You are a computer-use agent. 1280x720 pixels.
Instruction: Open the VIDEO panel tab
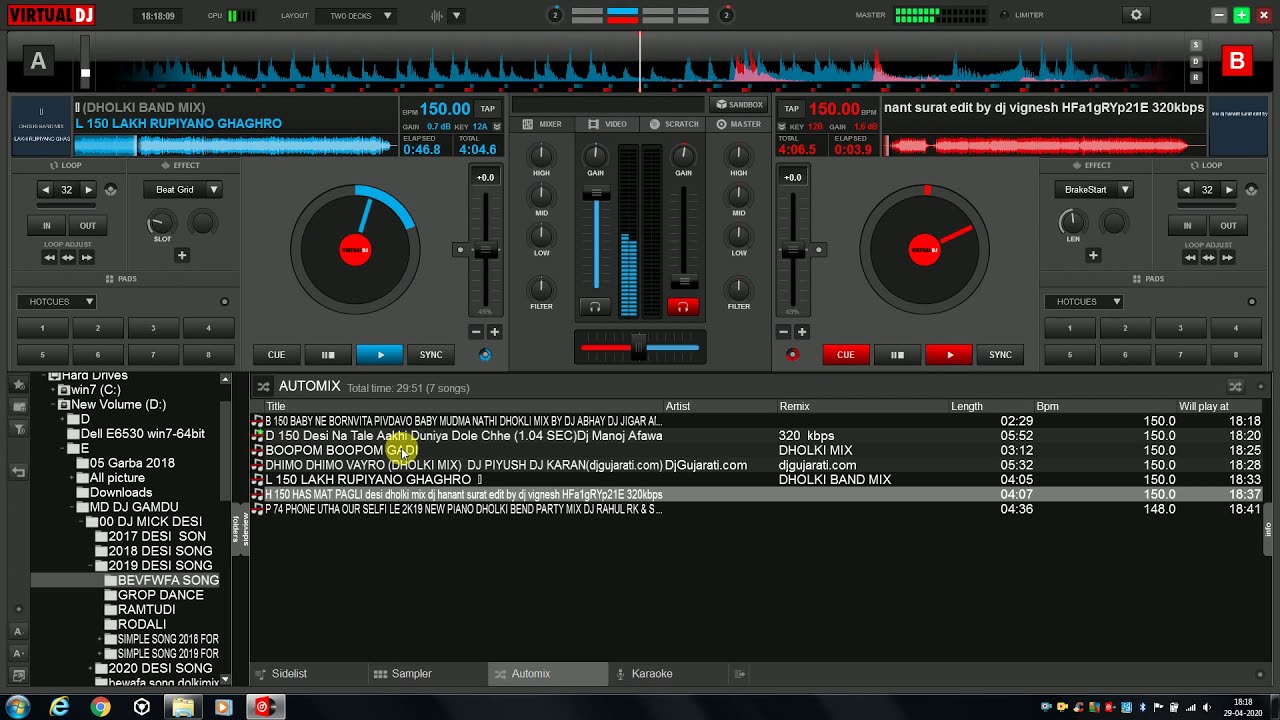(x=607, y=124)
